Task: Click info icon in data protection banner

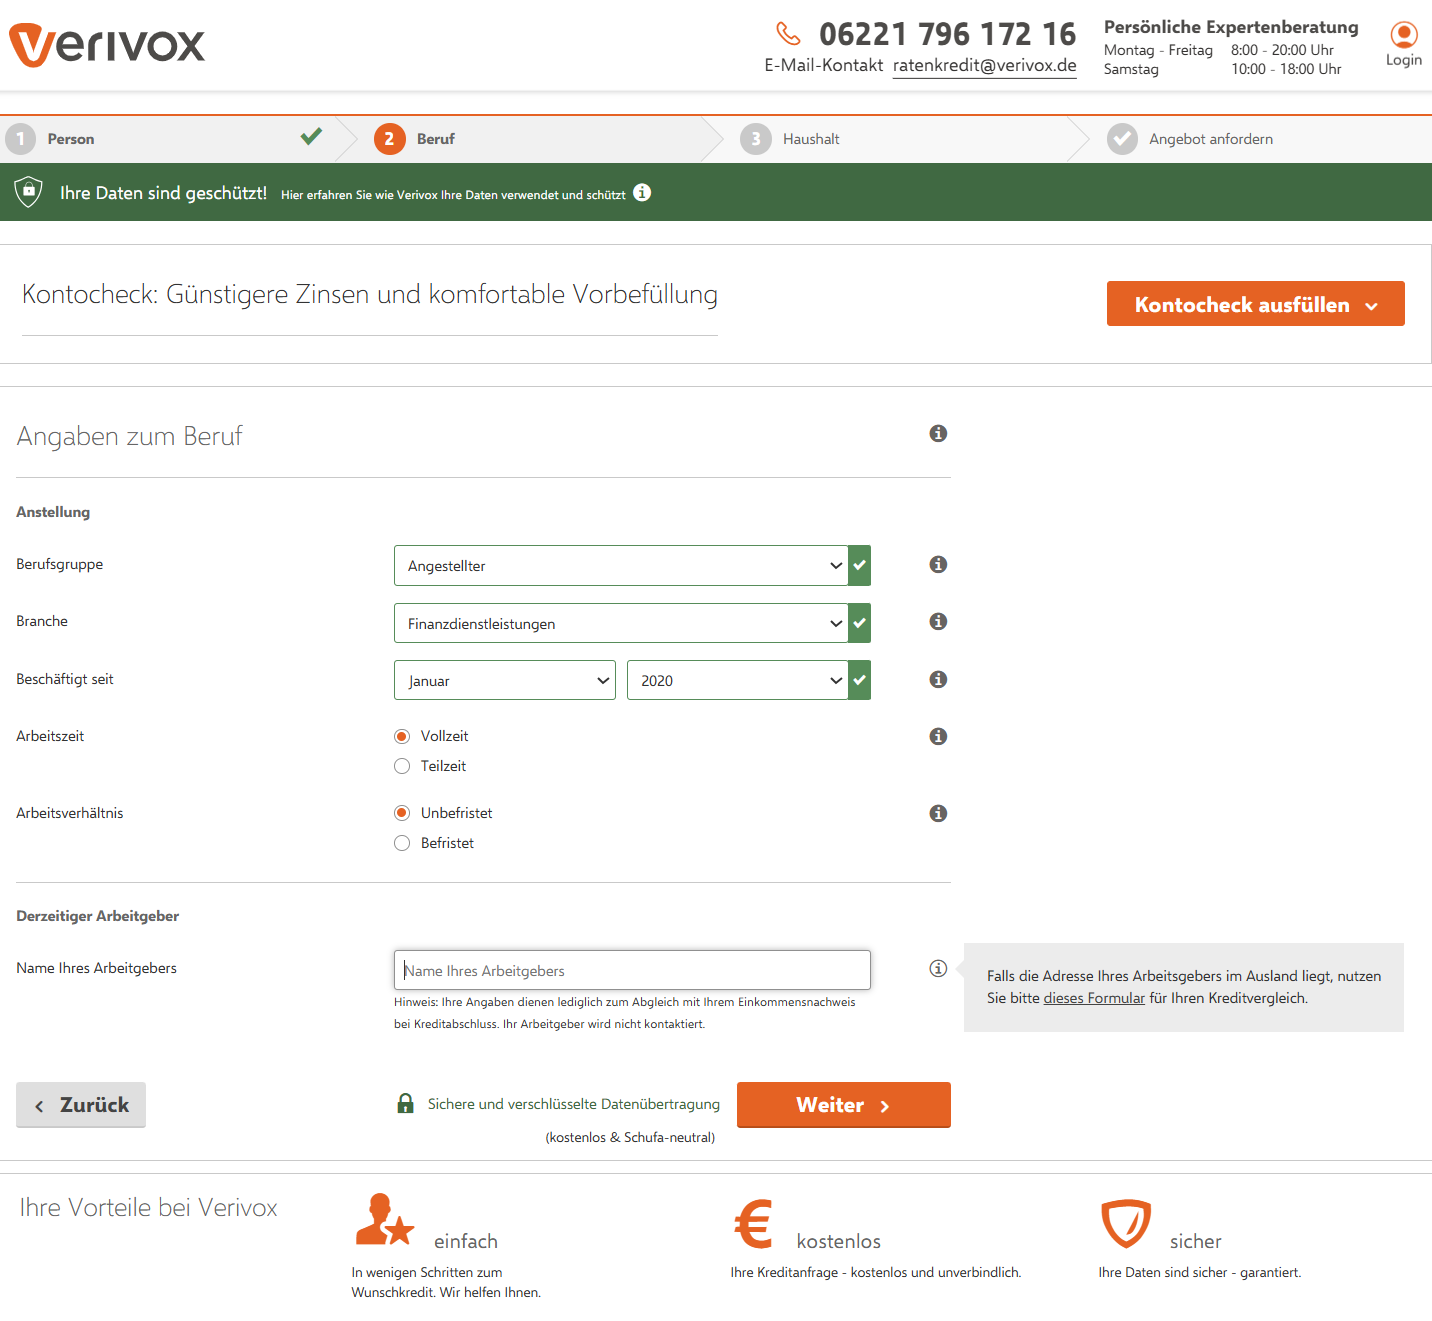Action: click(642, 193)
